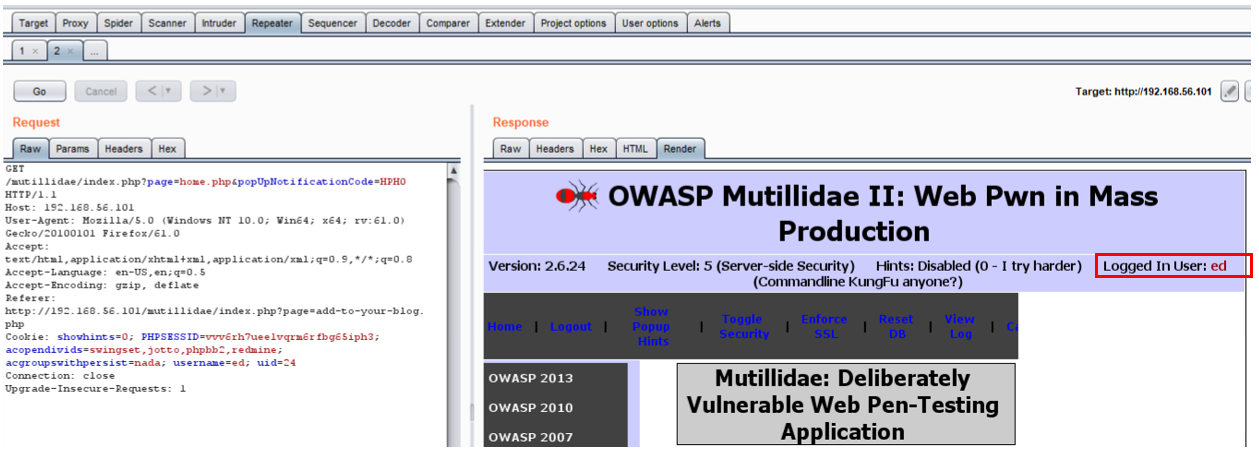The width and height of the screenshot is (1259, 456).
Task: Open the previous-history dropdown arrow
Action: [169, 91]
